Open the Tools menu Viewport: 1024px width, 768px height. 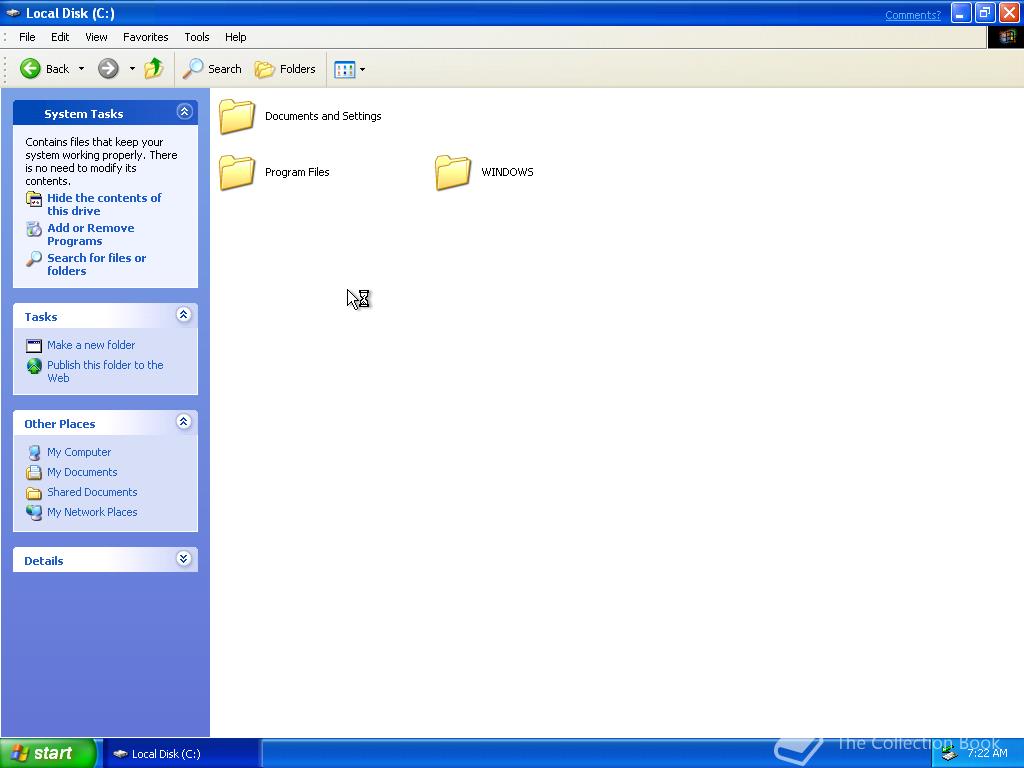click(x=197, y=37)
